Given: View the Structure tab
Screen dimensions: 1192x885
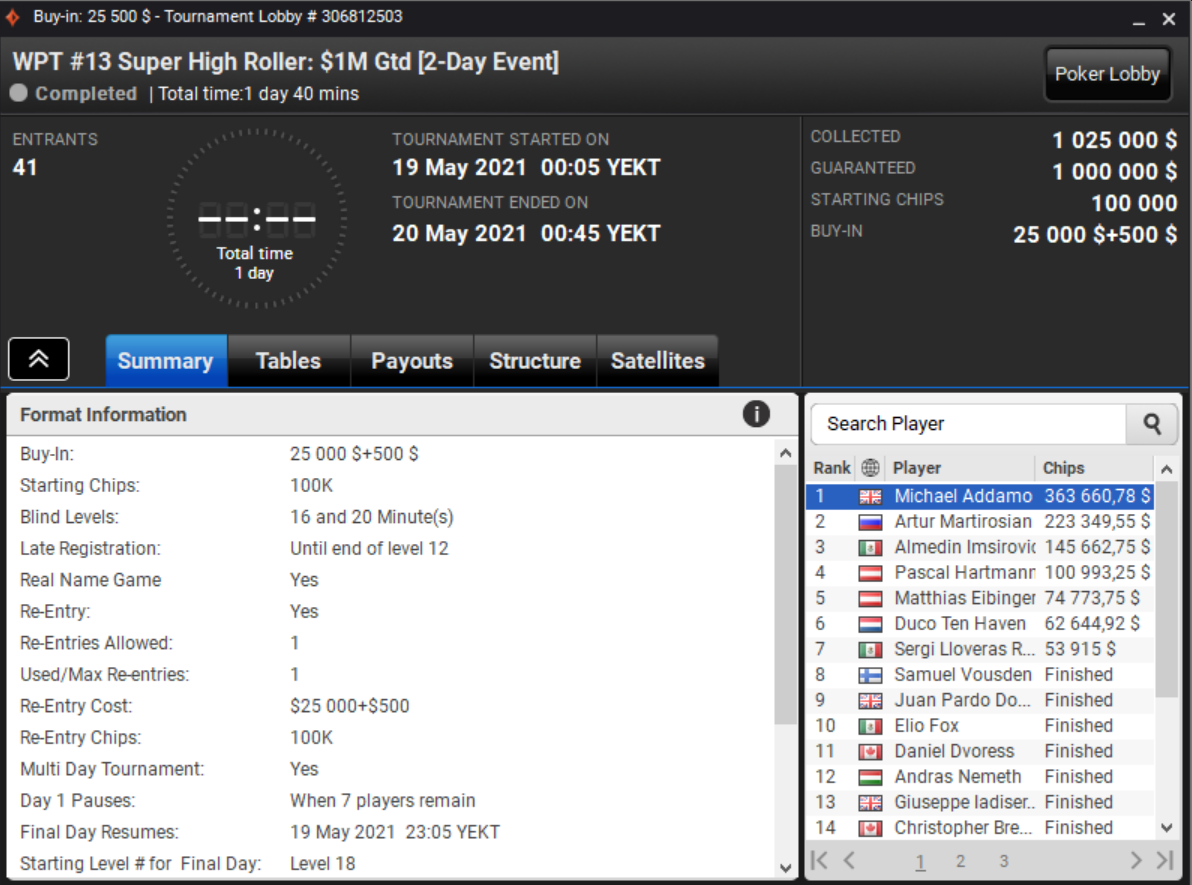Looking at the screenshot, I should 535,361.
